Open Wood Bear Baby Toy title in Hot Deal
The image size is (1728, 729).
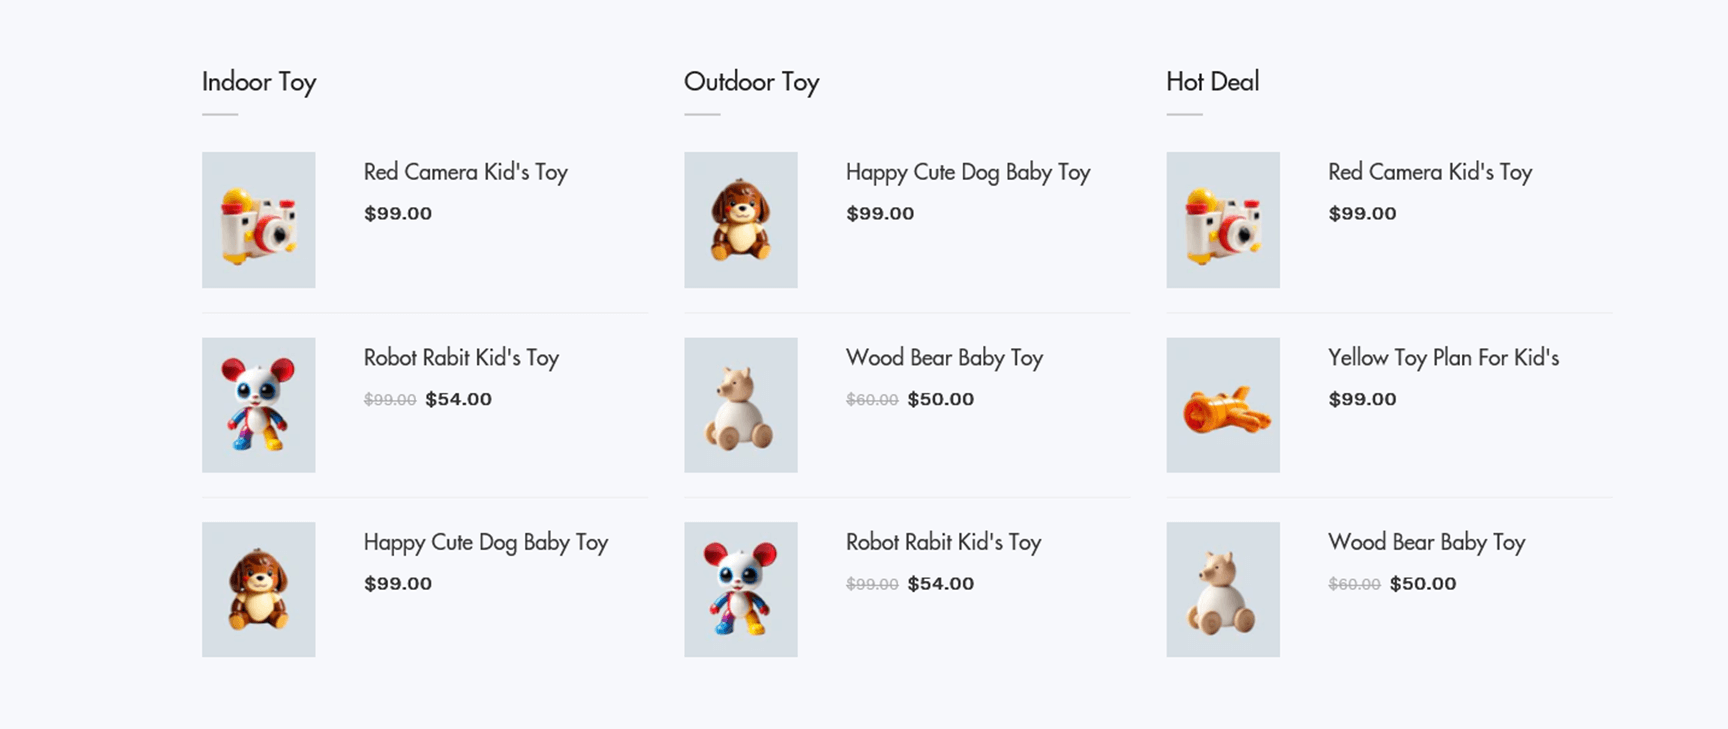click(1426, 542)
